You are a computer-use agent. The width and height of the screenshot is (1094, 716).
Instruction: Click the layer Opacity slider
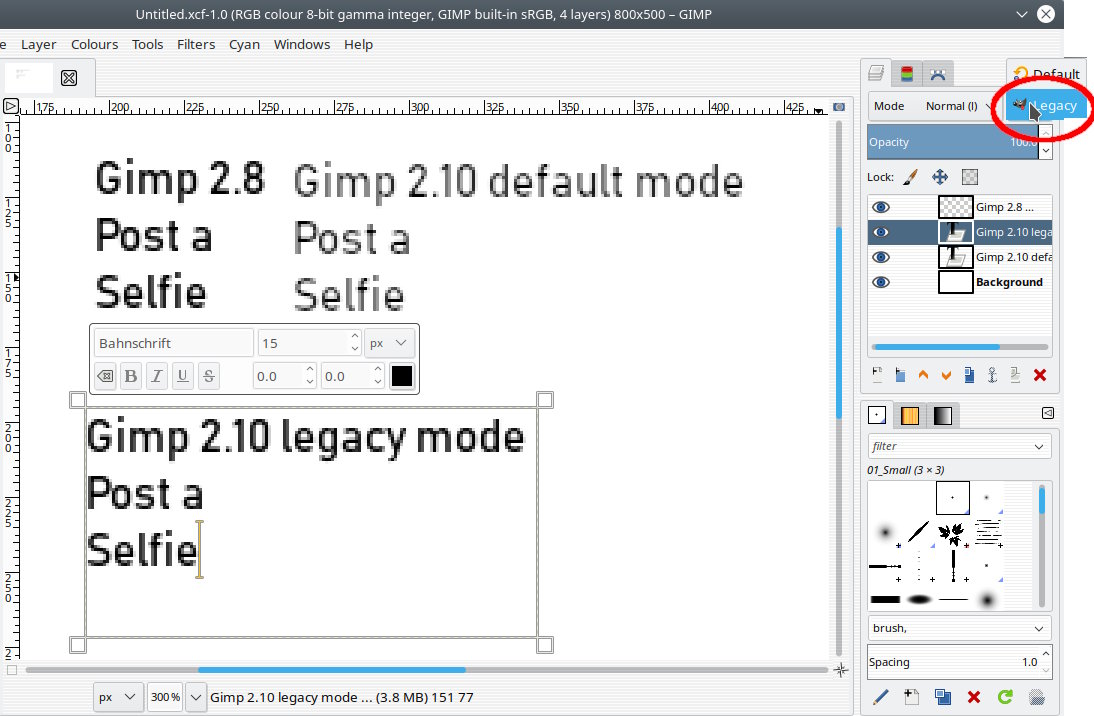point(952,142)
